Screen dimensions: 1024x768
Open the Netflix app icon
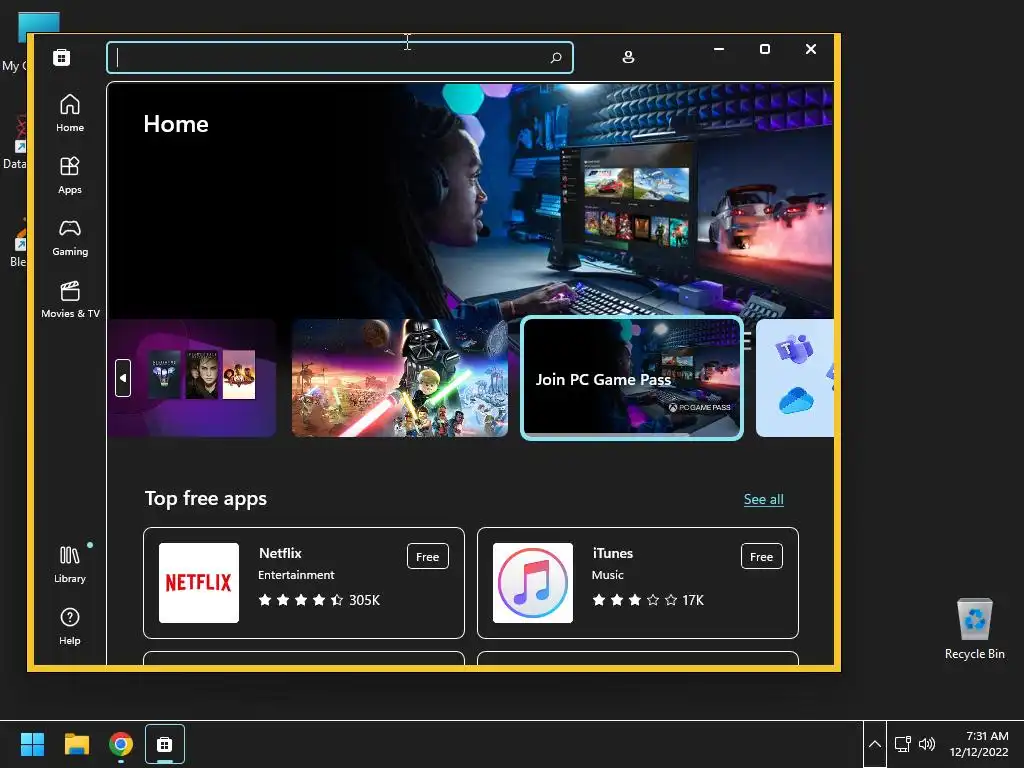pos(199,583)
